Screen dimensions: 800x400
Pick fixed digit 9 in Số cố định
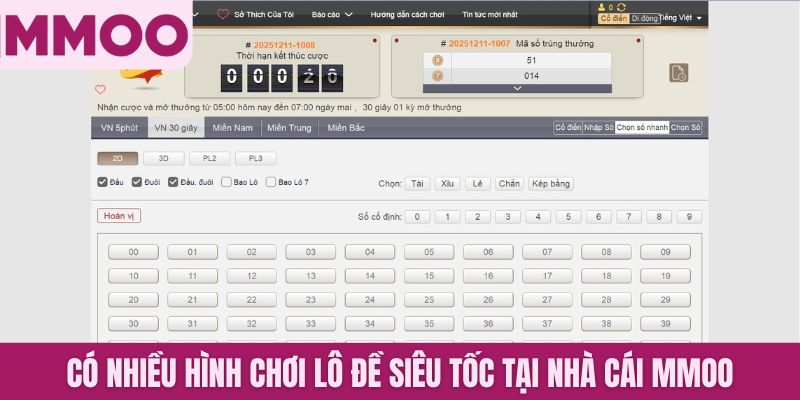[x=689, y=217]
